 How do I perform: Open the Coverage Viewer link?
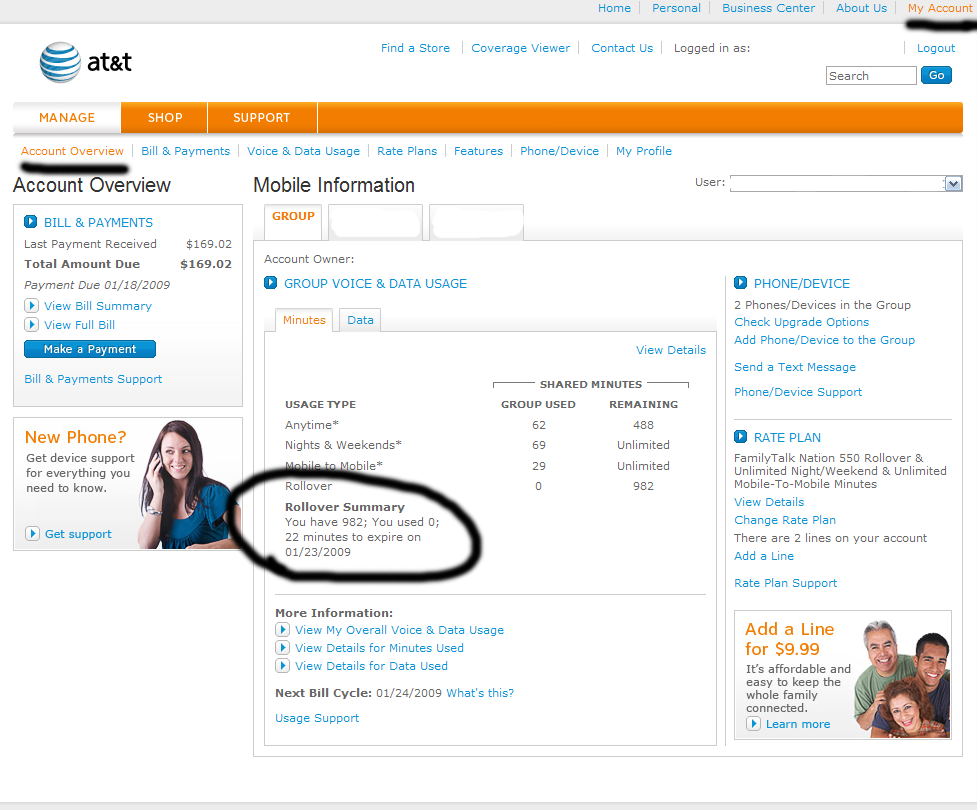(x=520, y=48)
